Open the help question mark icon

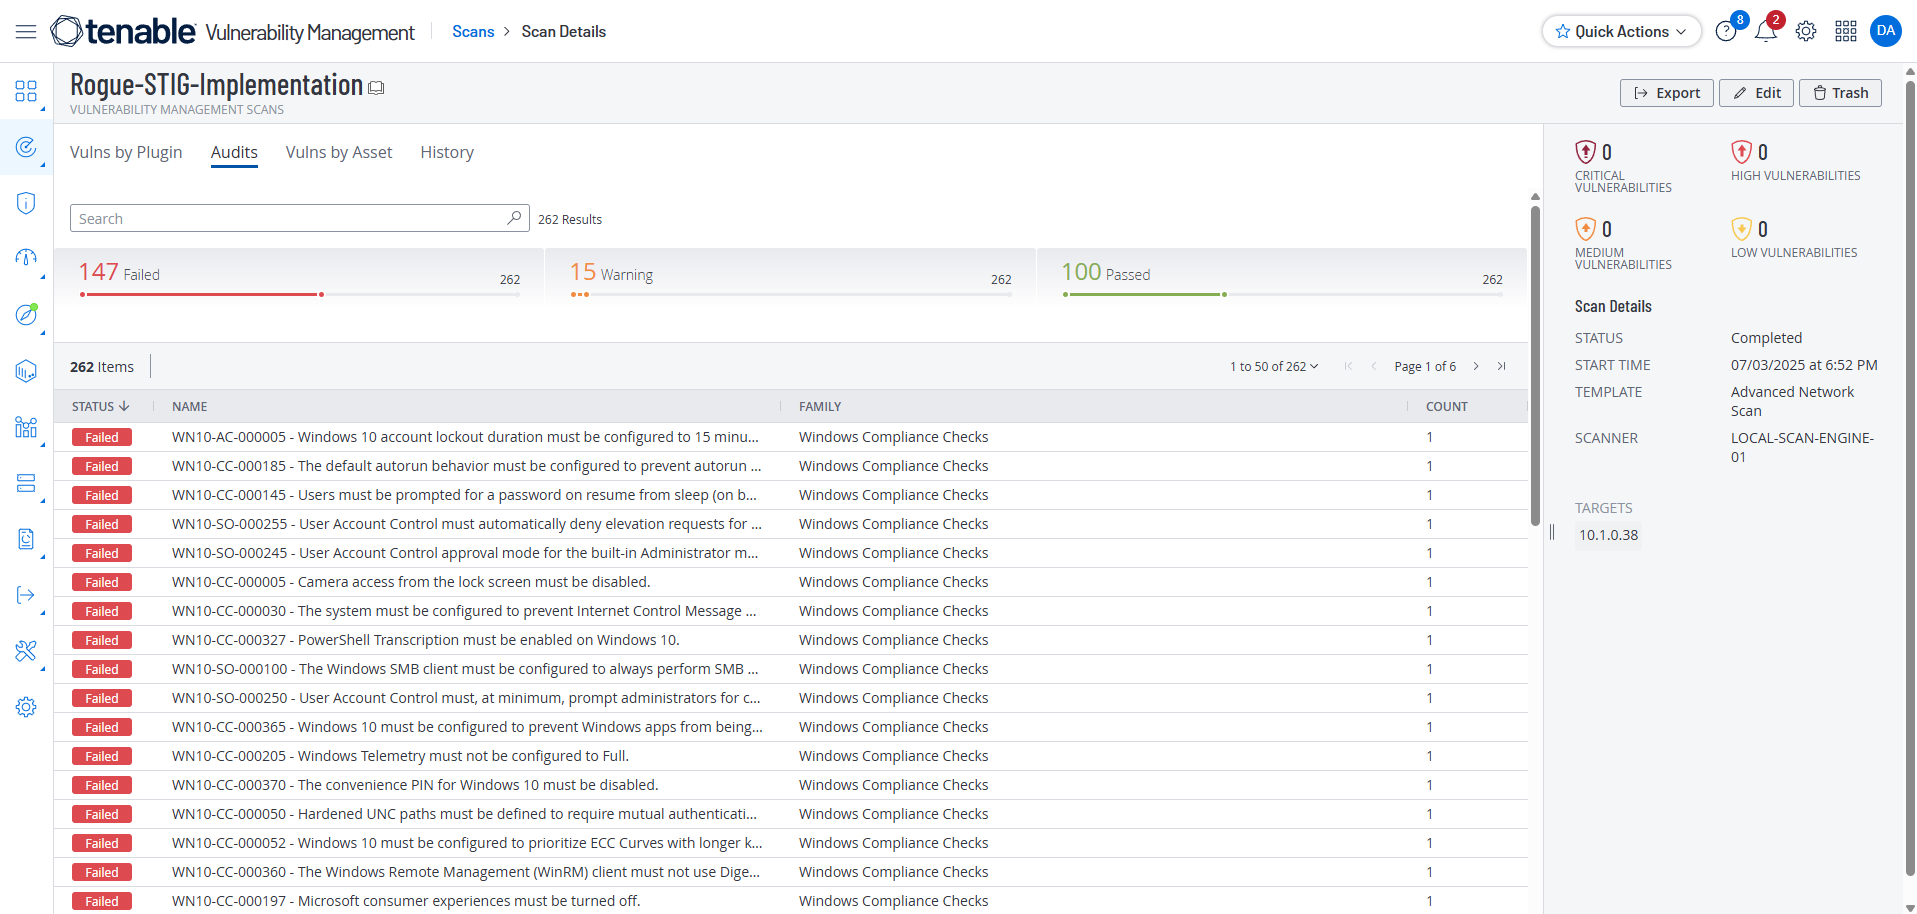(1725, 32)
